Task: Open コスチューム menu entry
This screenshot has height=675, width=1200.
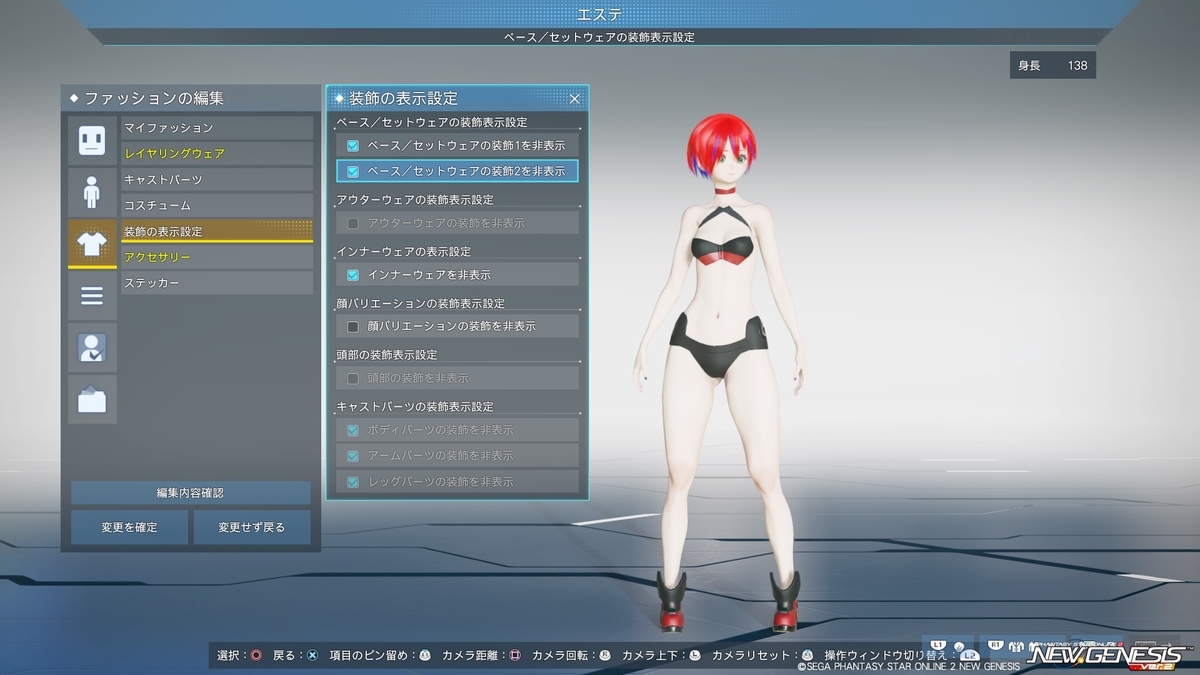Action: point(217,206)
